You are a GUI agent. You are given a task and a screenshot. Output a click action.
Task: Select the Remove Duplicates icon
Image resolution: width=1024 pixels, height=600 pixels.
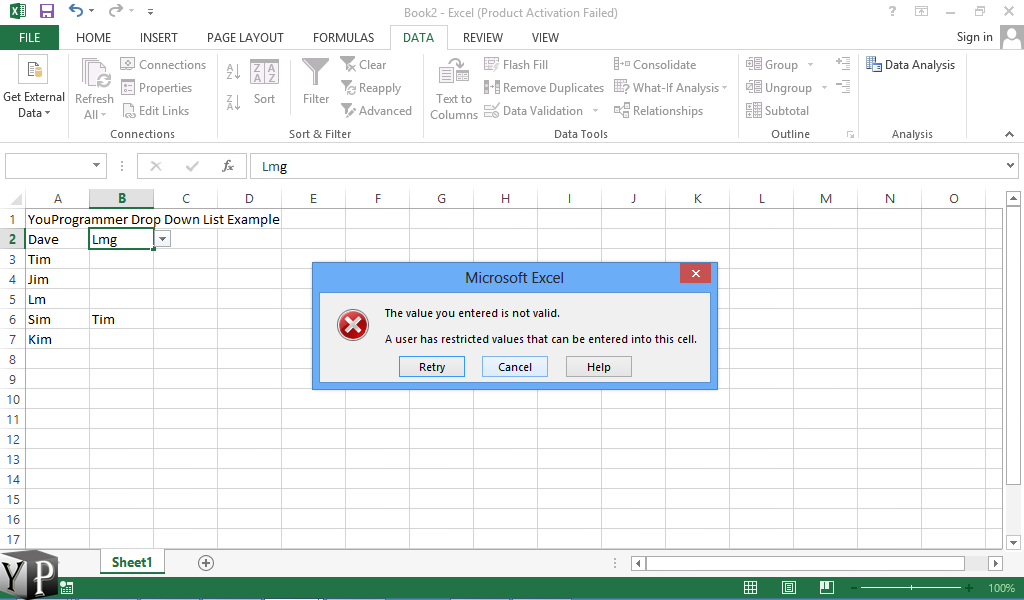[x=544, y=87]
